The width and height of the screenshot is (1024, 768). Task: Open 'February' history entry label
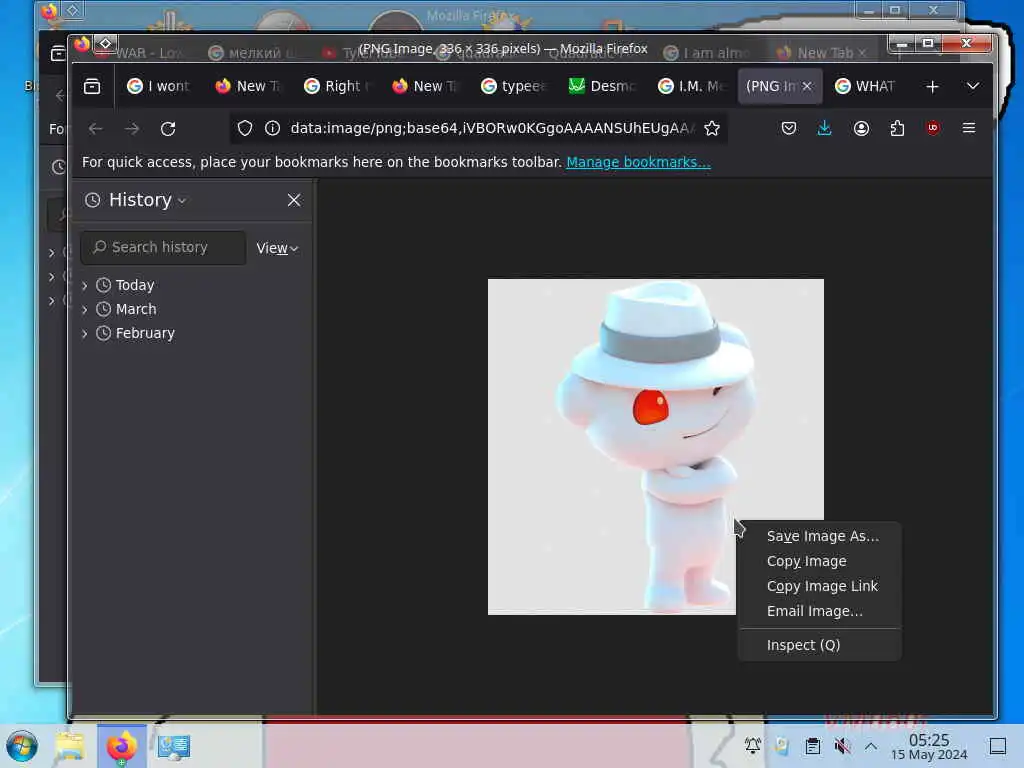click(145, 333)
